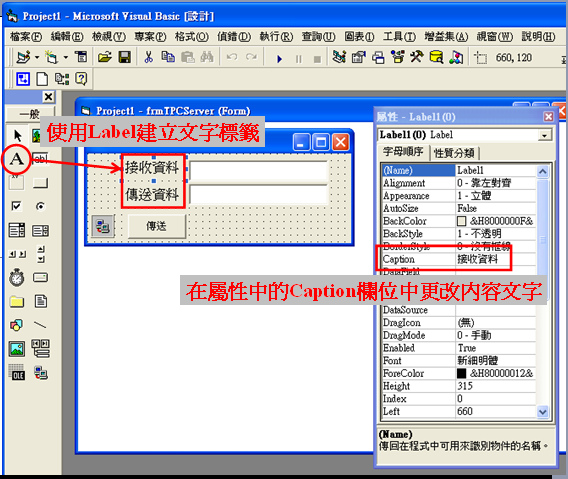The image size is (568, 479).
Task: Select the FileListBox tool in toolbox
Action: point(40,301)
